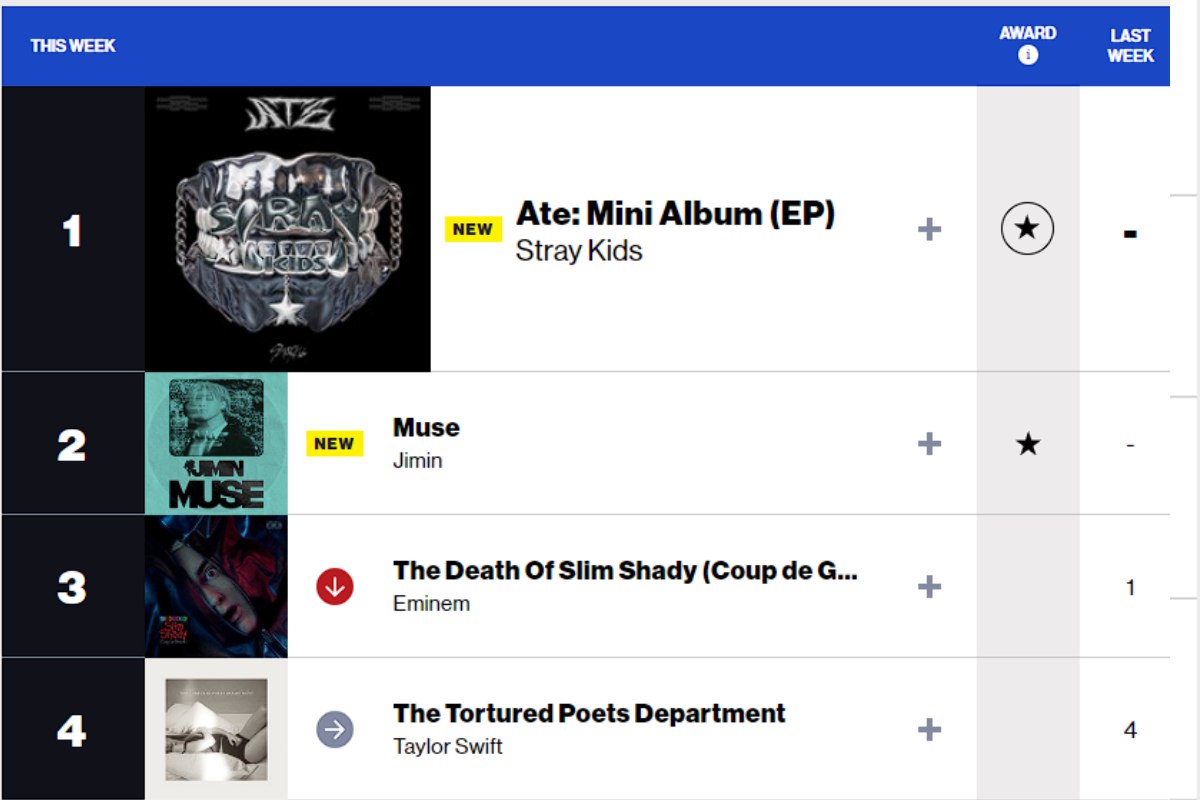The height and width of the screenshot is (800, 1200).
Task: Add Ate: Mini Album to your list via plus icon
Action: pos(930,228)
